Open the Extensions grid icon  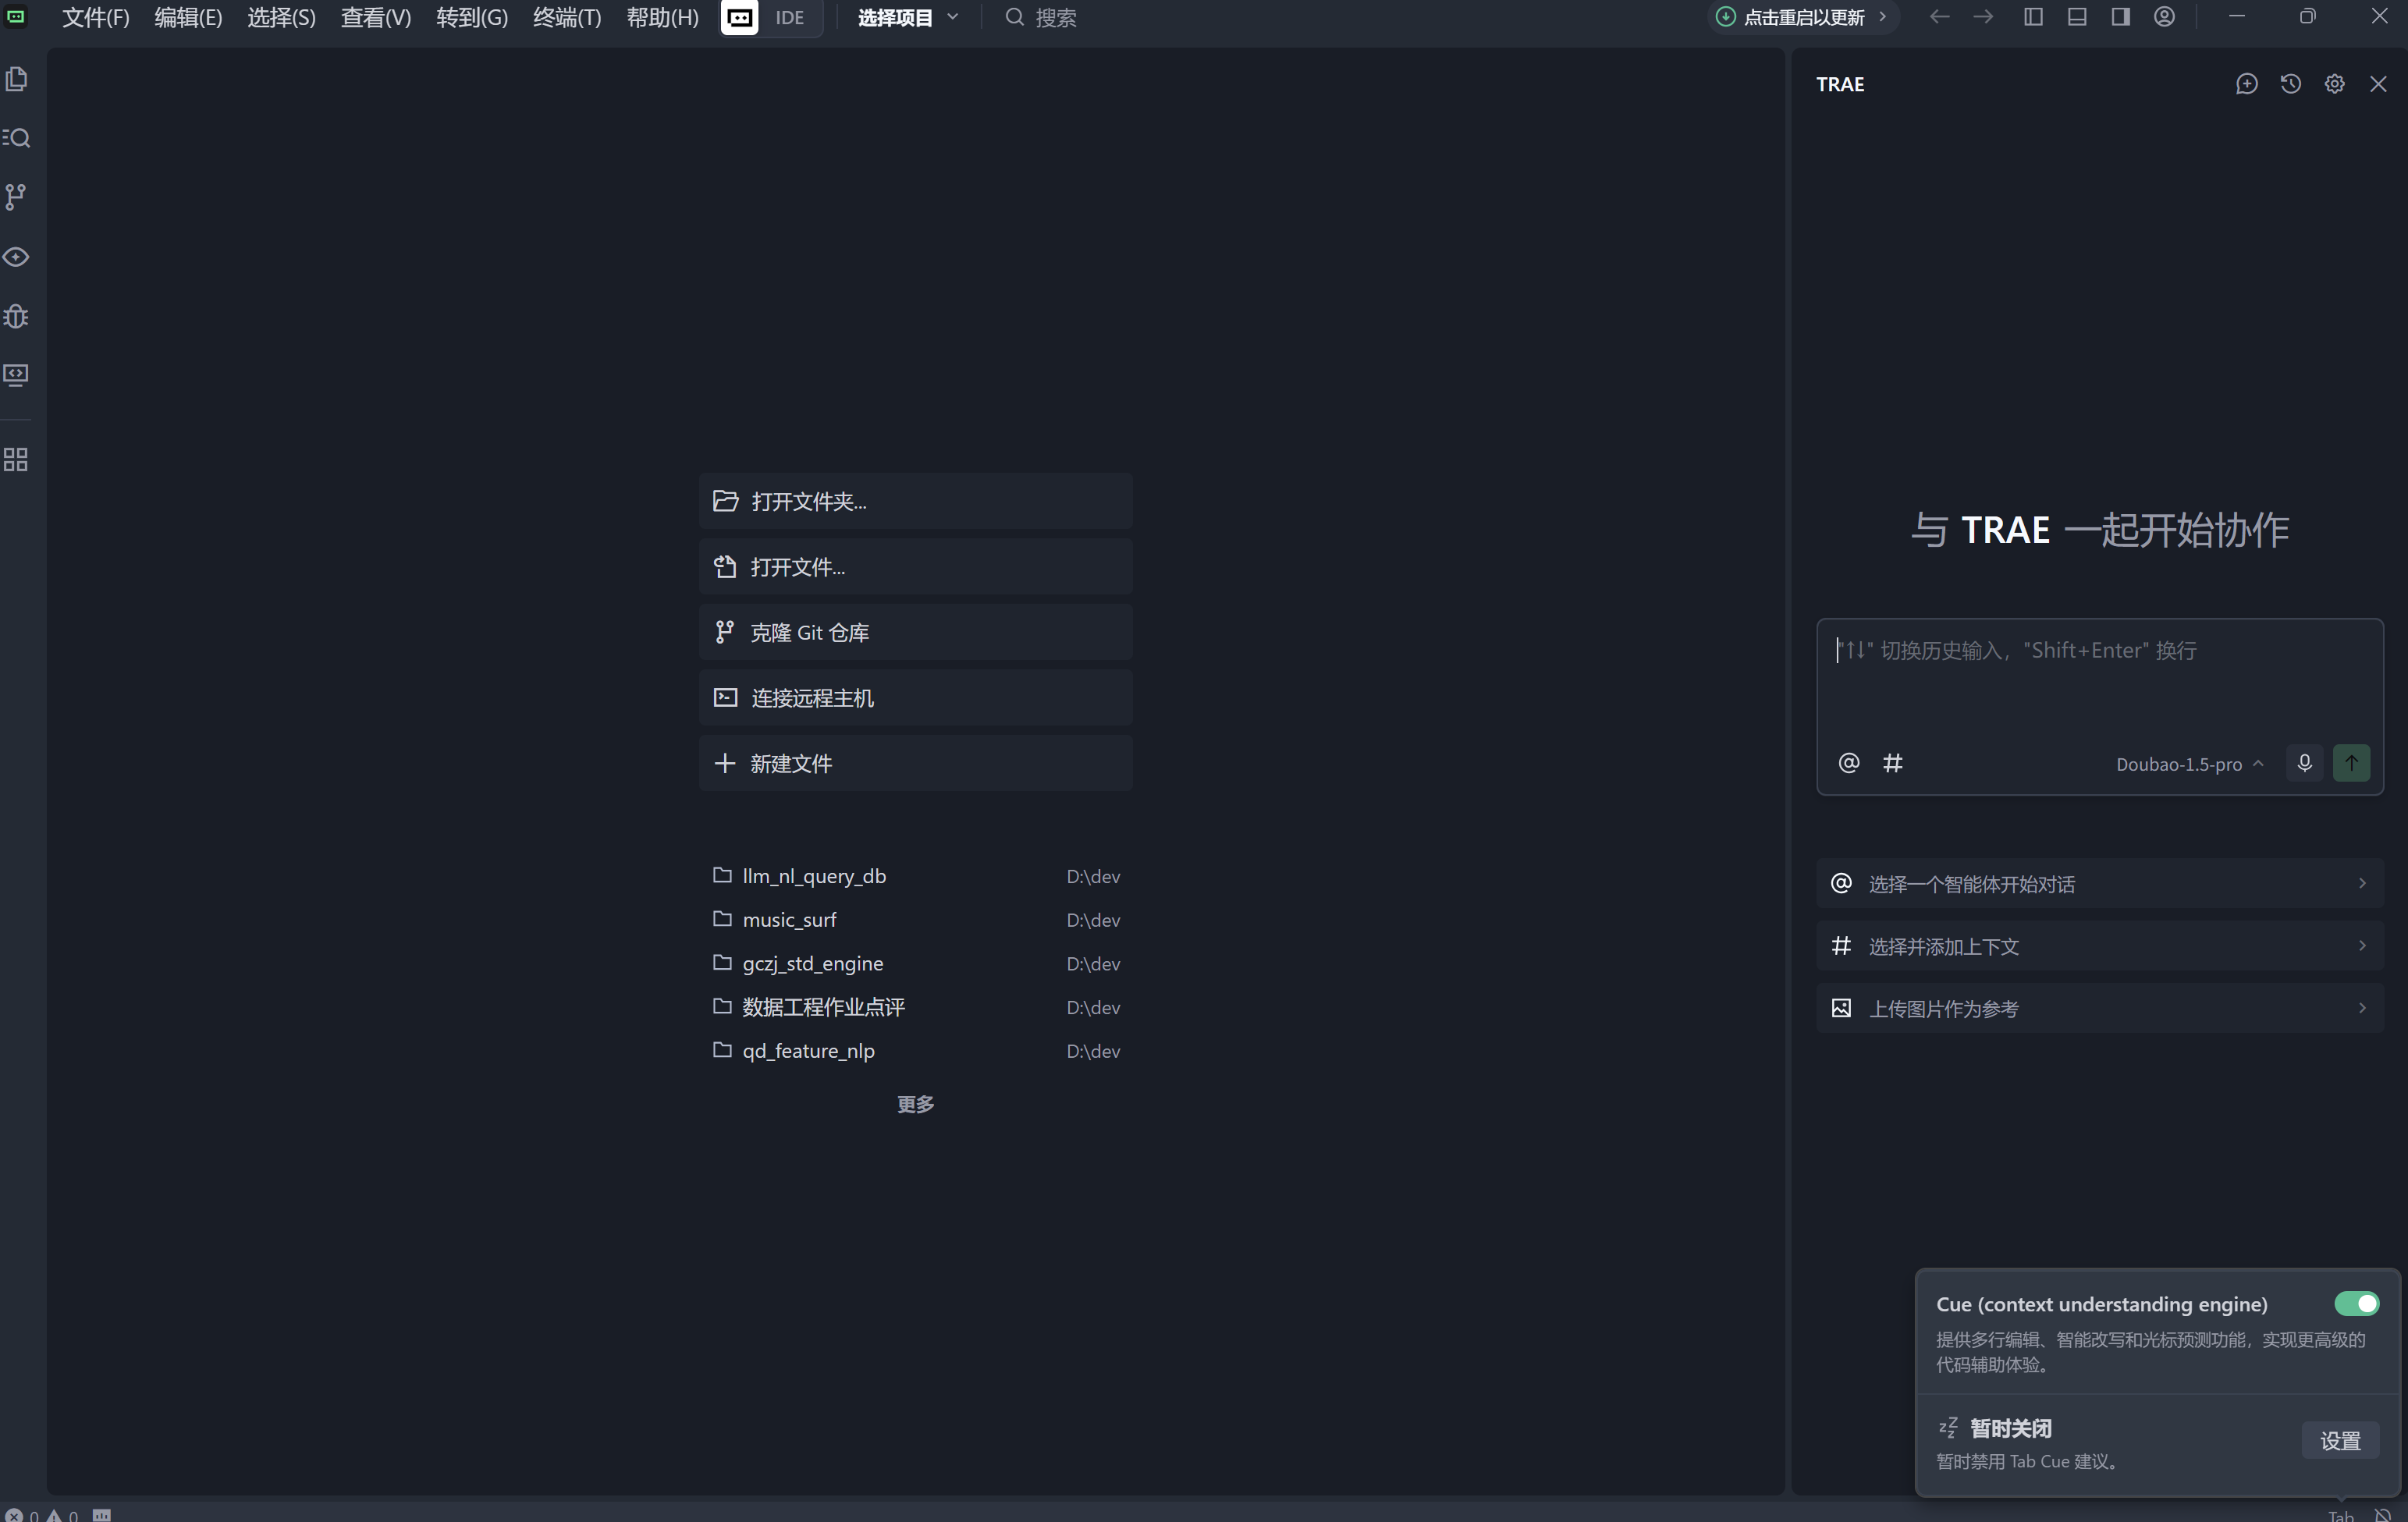pyautogui.click(x=16, y=460)
